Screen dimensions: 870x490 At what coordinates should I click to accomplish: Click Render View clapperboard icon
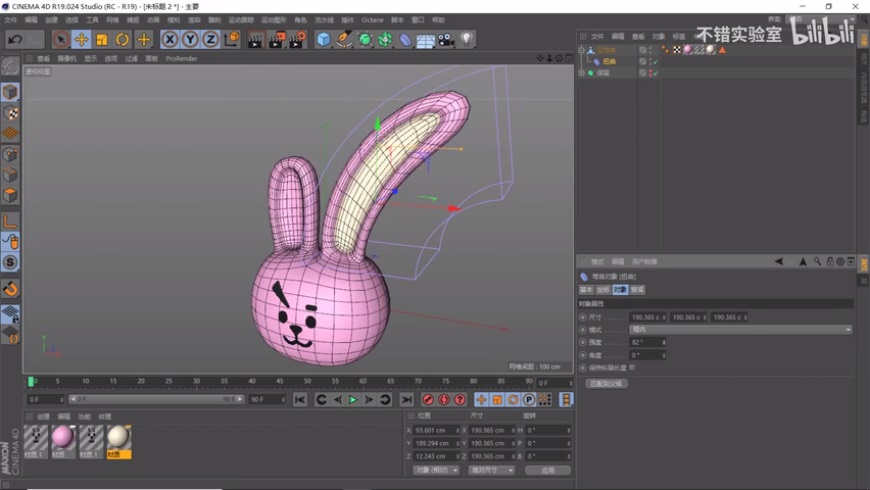tap(255, 39)
